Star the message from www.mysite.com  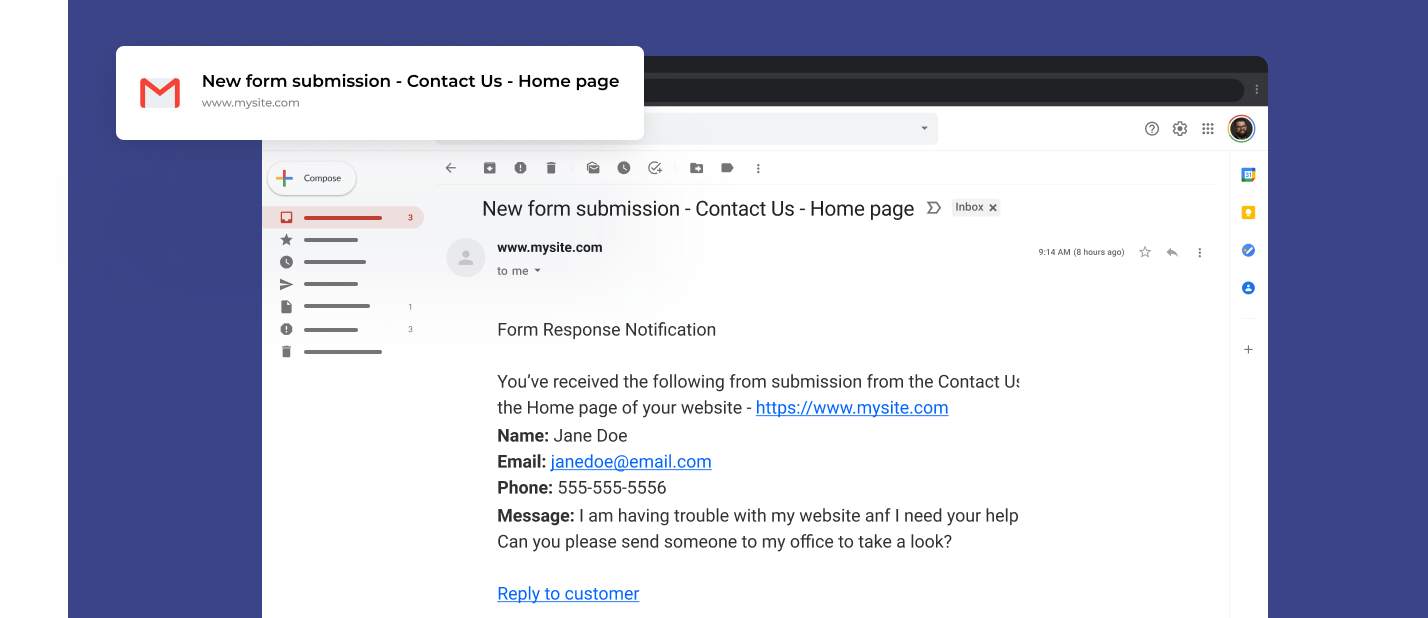pos(1145,252)
